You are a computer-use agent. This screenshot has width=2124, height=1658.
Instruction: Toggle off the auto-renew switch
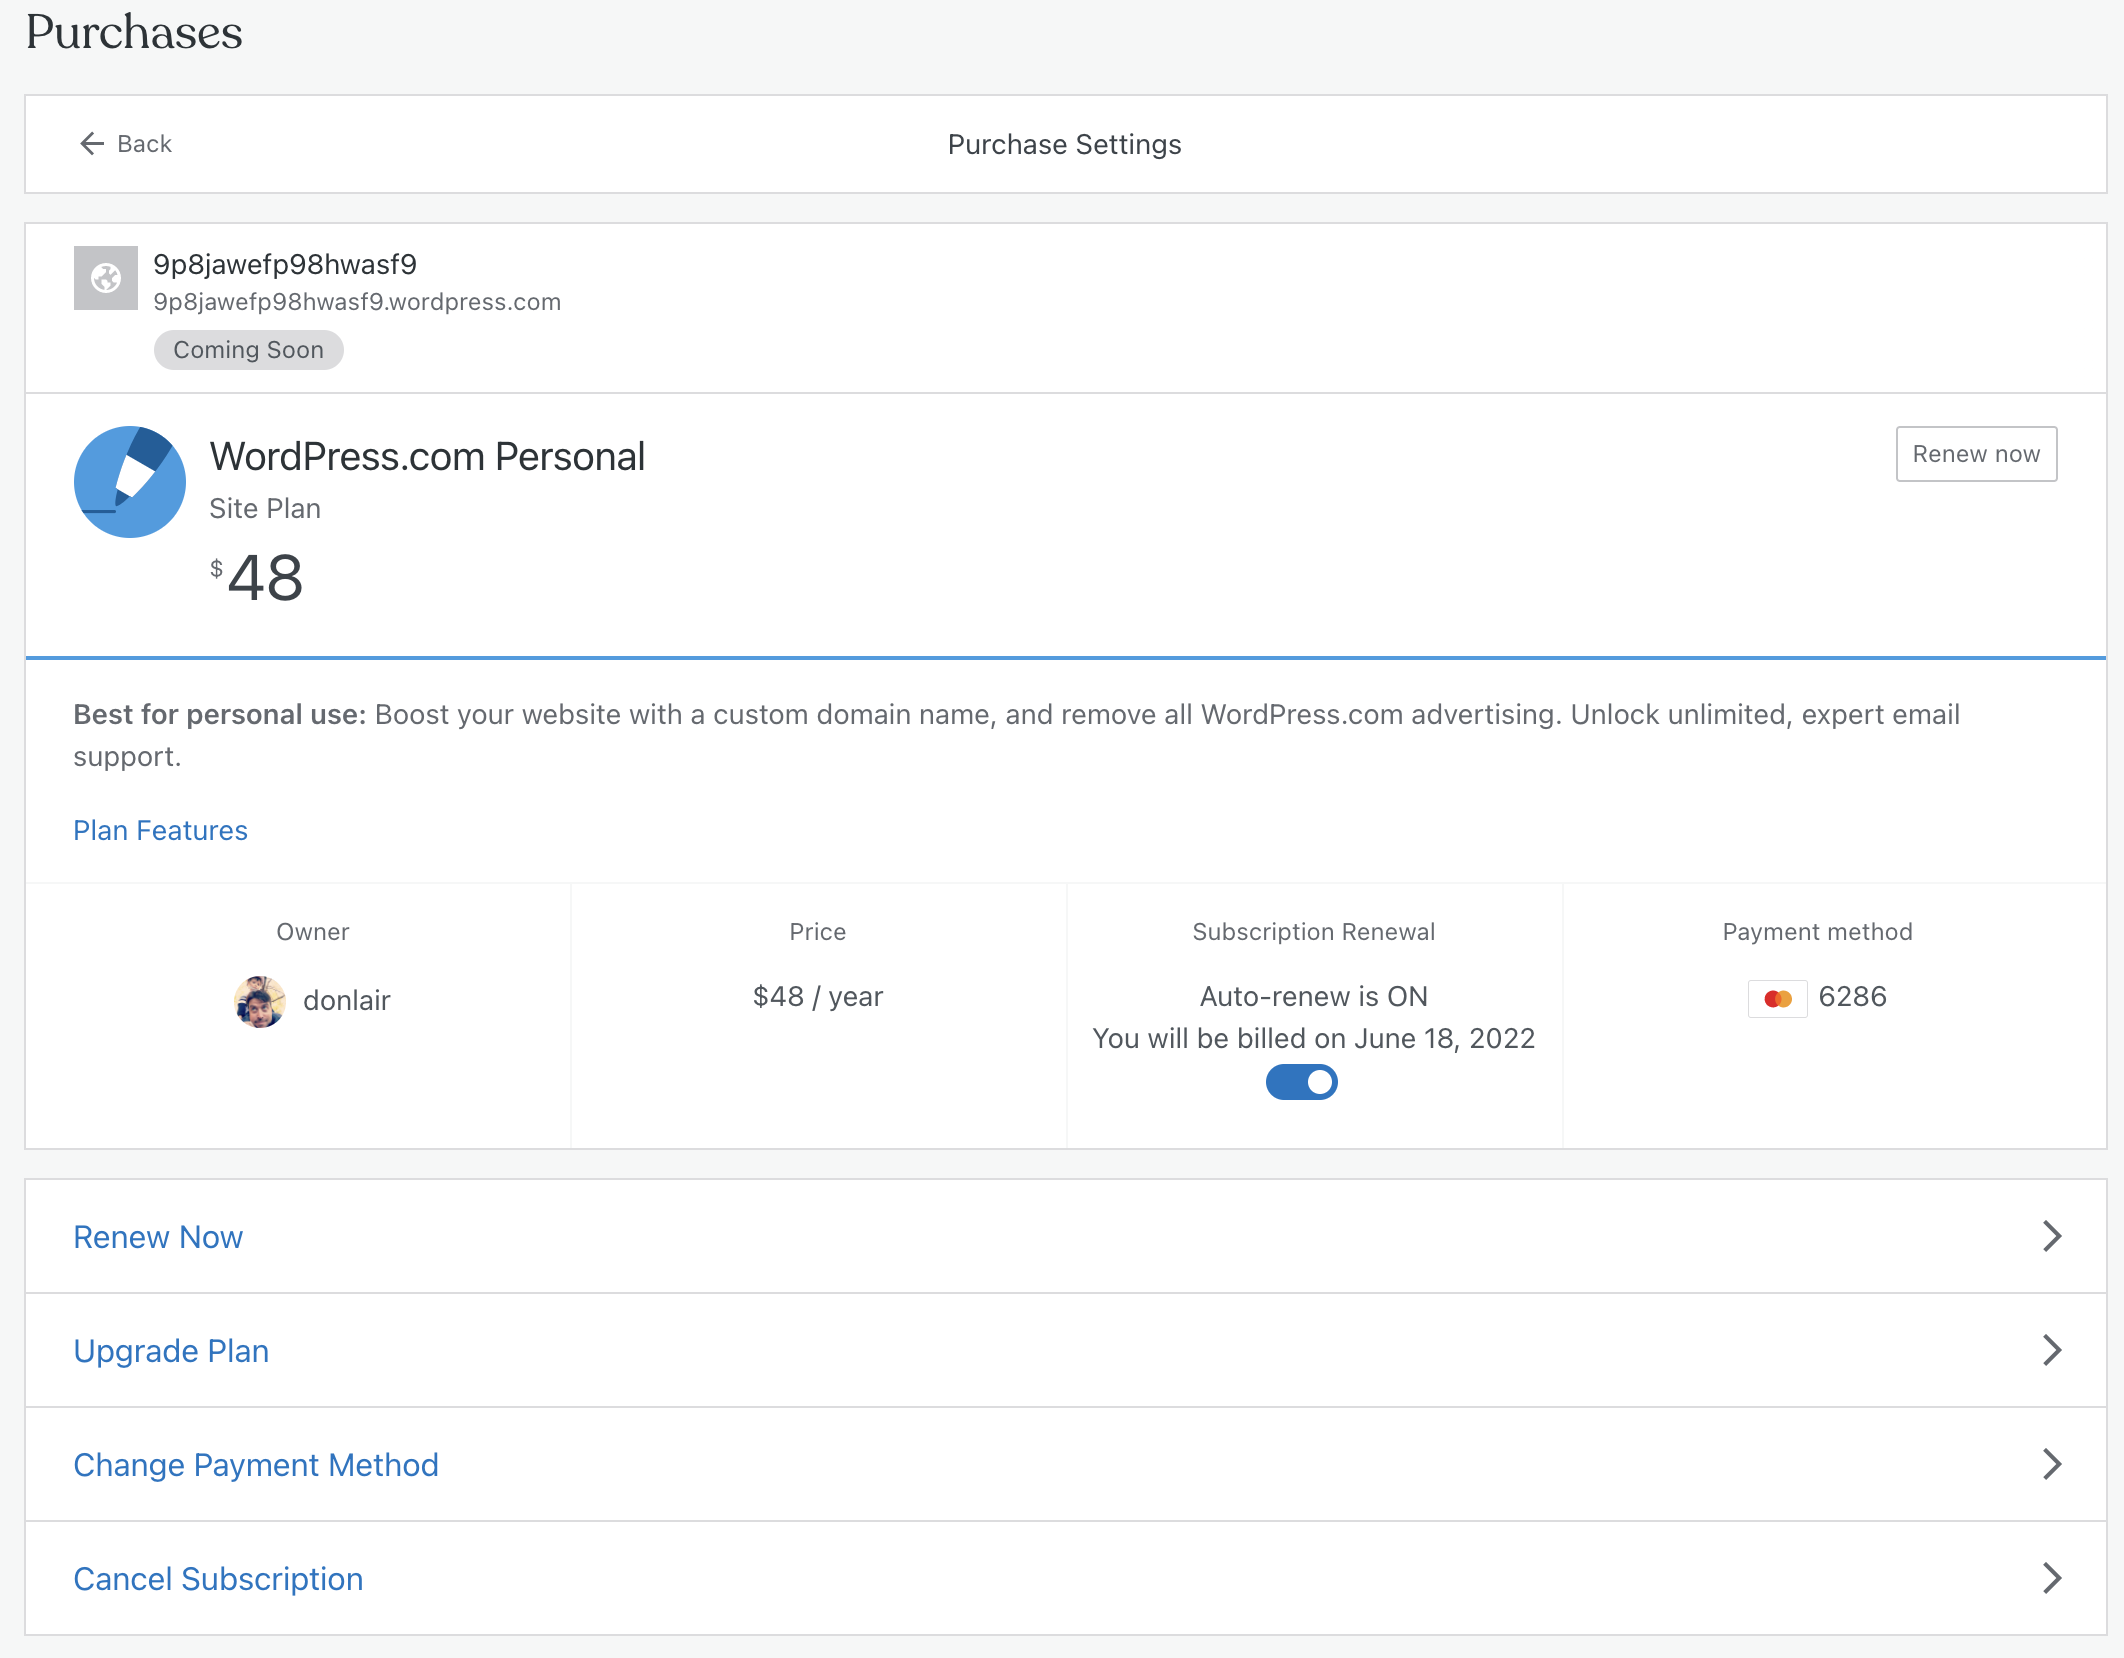(1302, 1082)
